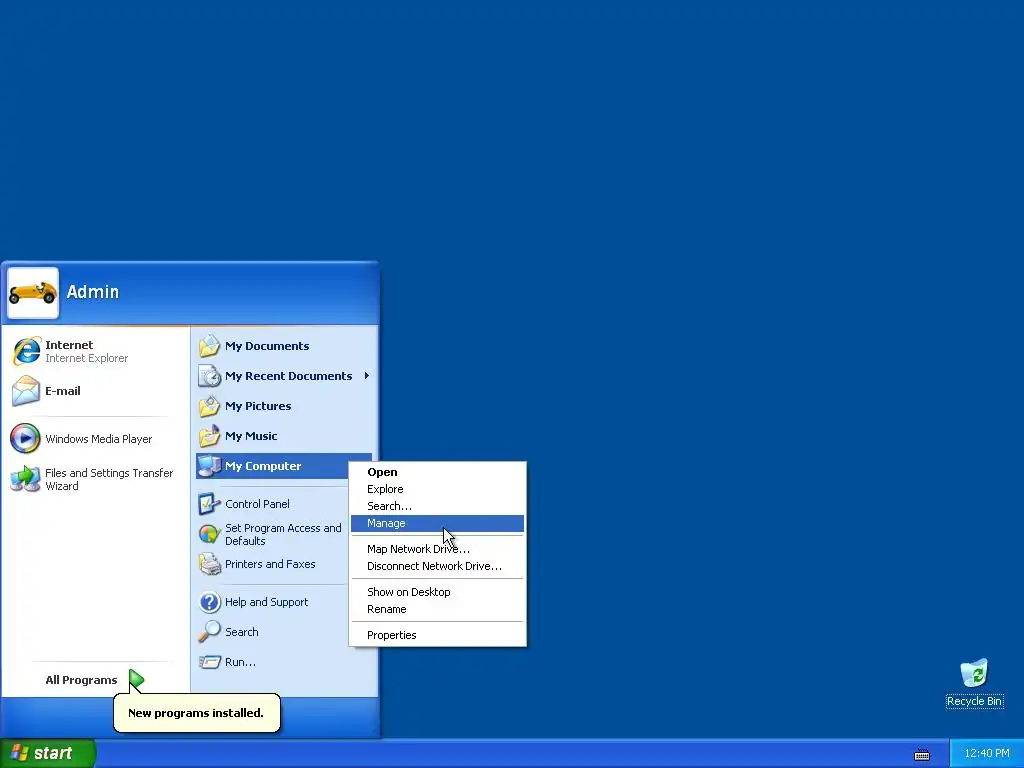This screenshot has width=1024, height=768.
Task: Click the My Recent Documents icon
Action: (210, 376)
